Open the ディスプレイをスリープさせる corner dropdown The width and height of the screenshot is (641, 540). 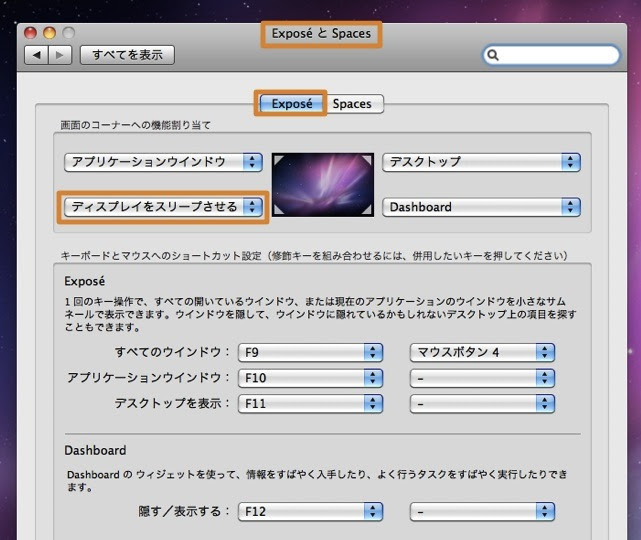click(x=163, y=207)
